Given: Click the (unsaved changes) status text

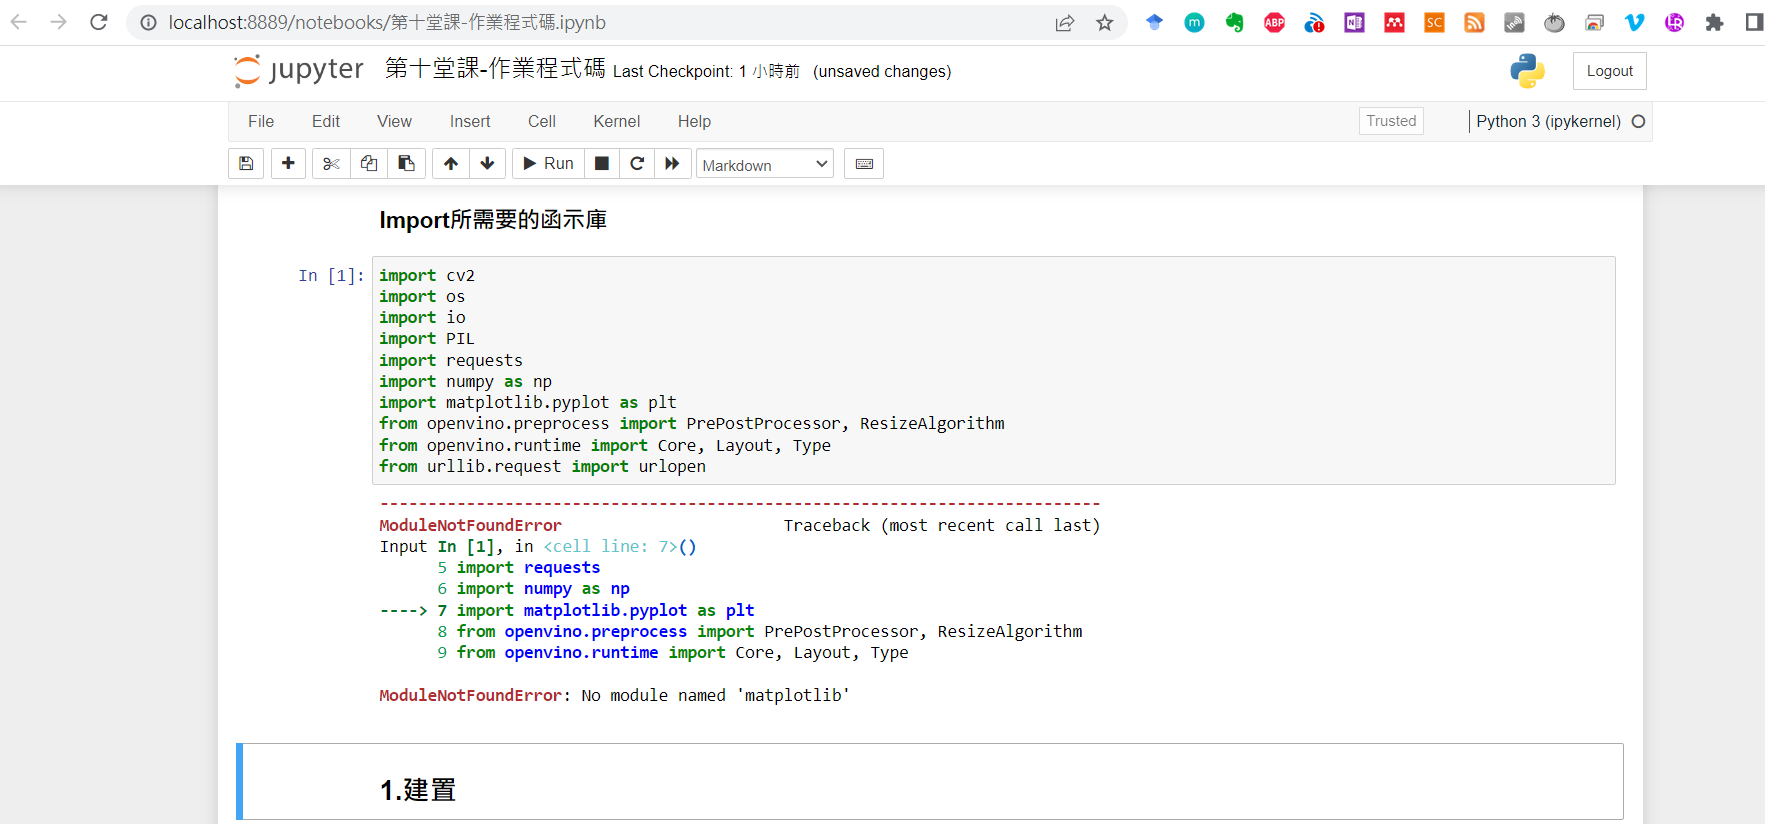Looking at the screenshot, I should point(882,71).
